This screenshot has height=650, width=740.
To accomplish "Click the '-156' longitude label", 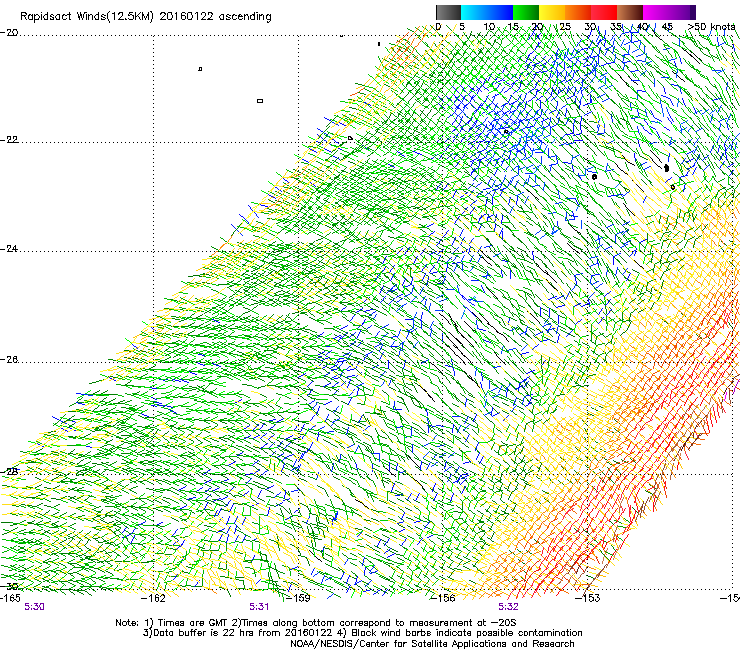I will tap(443, 598).
